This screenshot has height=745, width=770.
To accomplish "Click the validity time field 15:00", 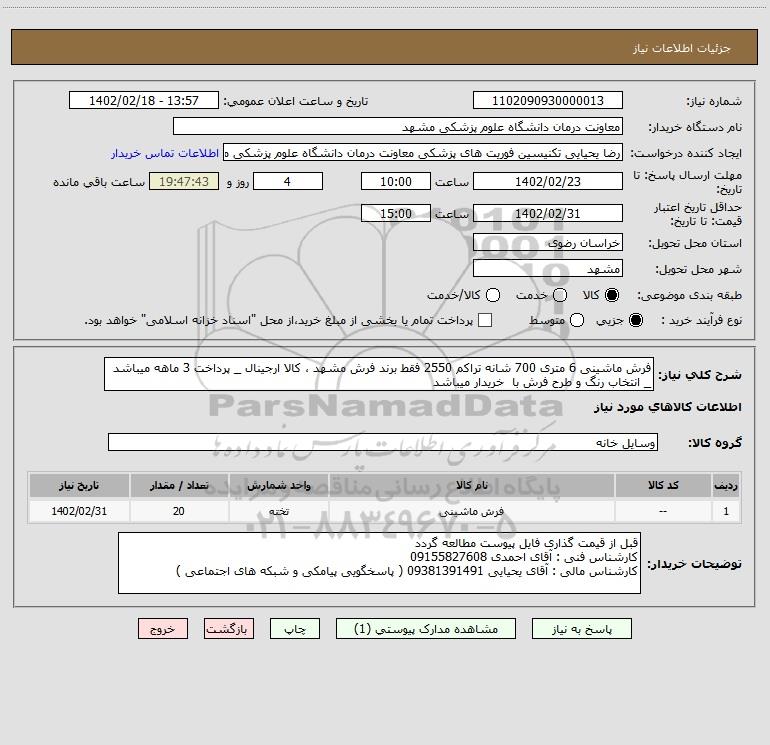I will click(x=396, y=214).
